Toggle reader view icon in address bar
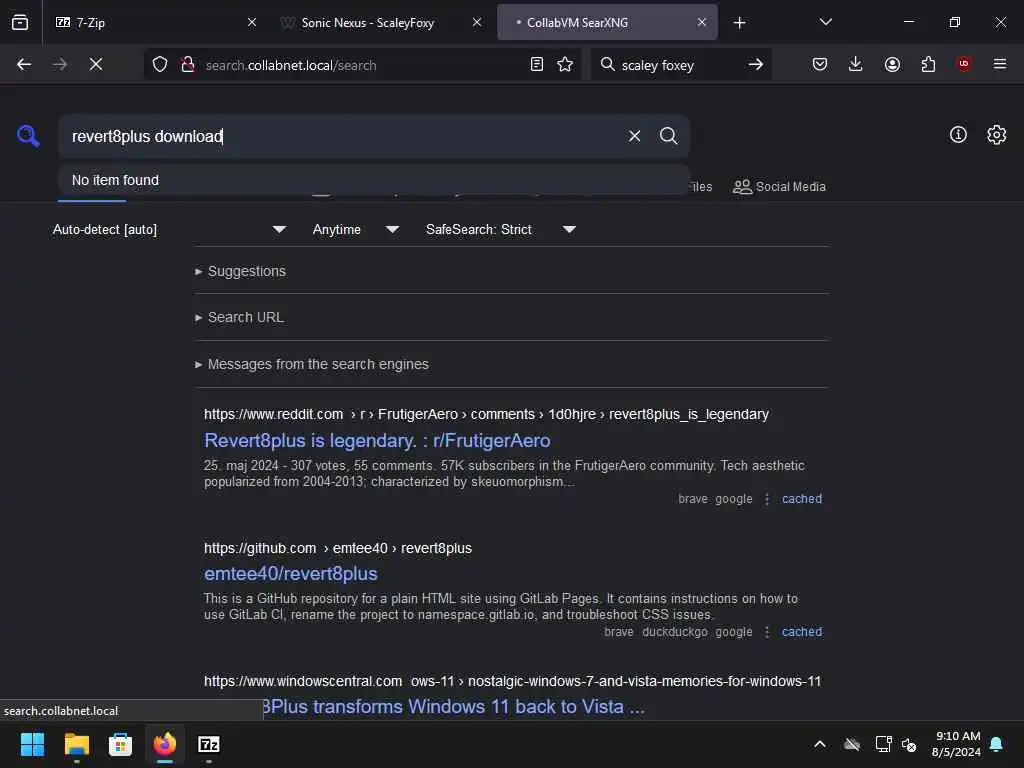Screen dimensions: 1024x768 click(x=537, y=64)
